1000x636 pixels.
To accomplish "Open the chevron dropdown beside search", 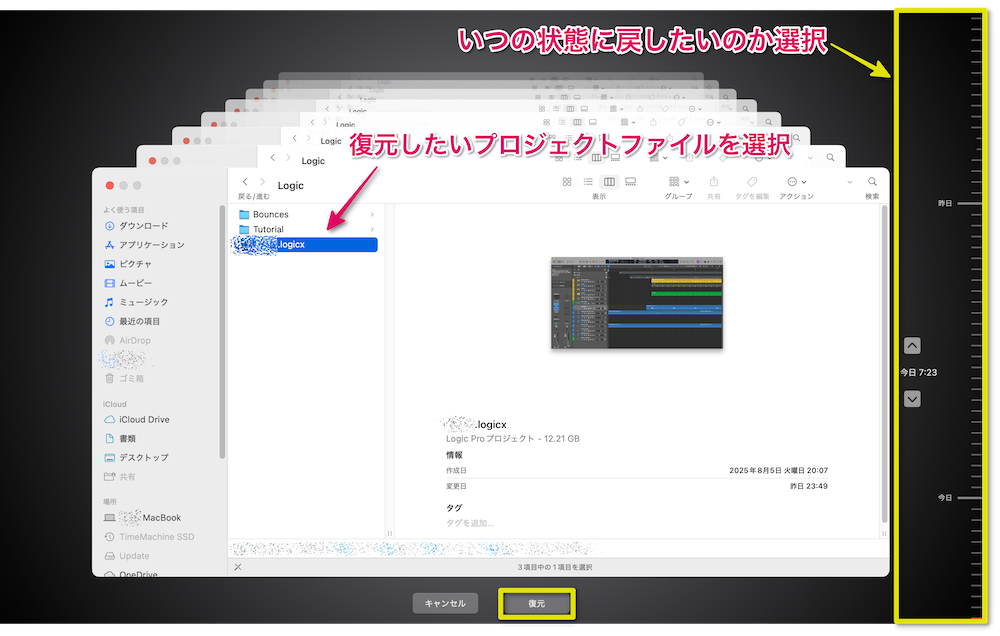I will (849, 182).
